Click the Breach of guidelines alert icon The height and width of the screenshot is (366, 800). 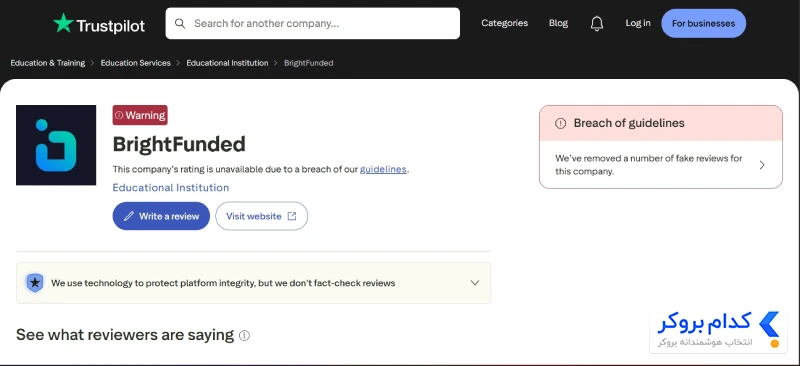tap(560, 123)
